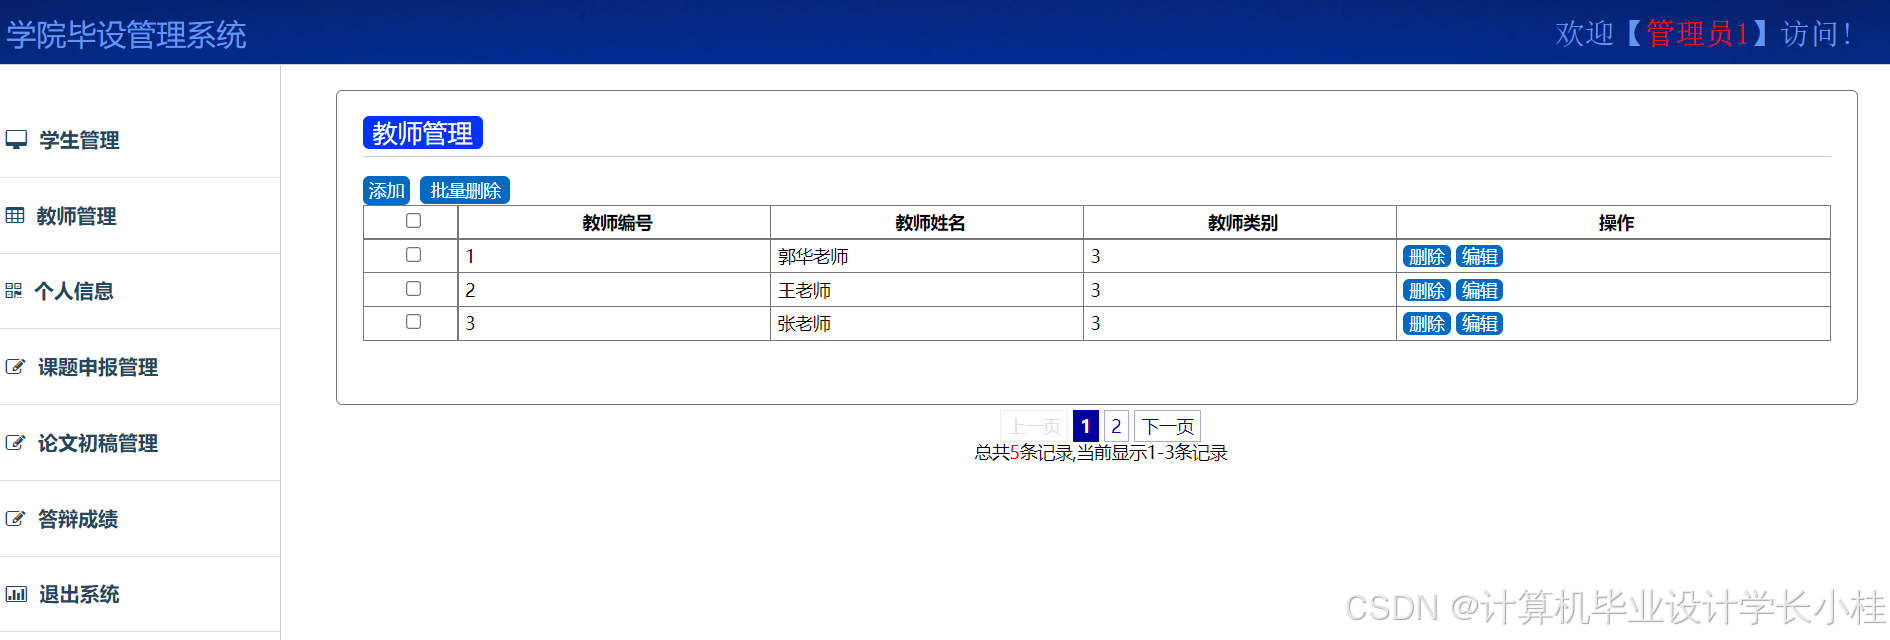
Task: Edit the 王老师 row
Action: click(x=1479, y=291)
